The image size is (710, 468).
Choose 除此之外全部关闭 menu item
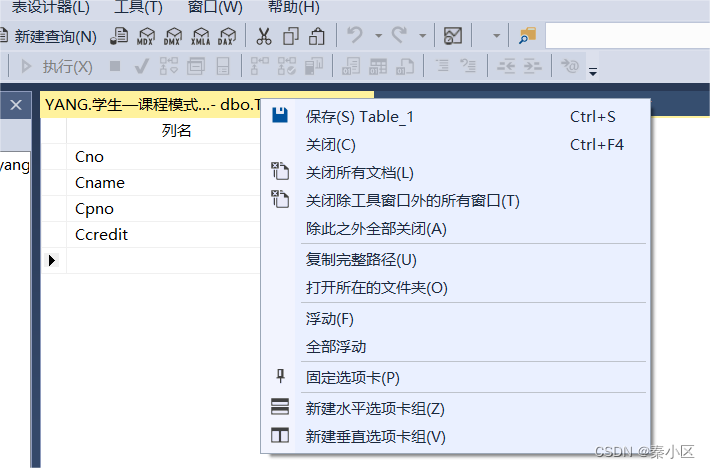click(x=456, y=229)
